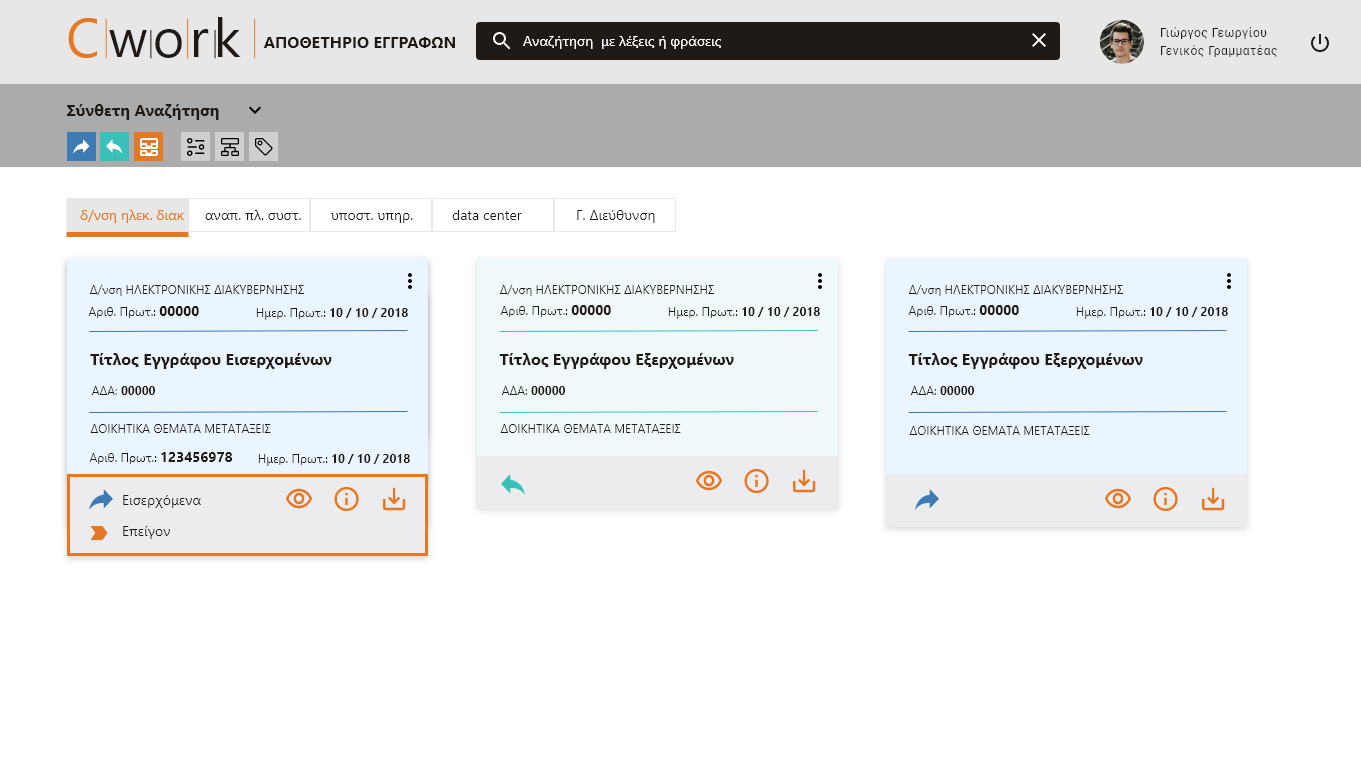Click the blue incoming-documents arrow filter in toolbar

point(81,147)
